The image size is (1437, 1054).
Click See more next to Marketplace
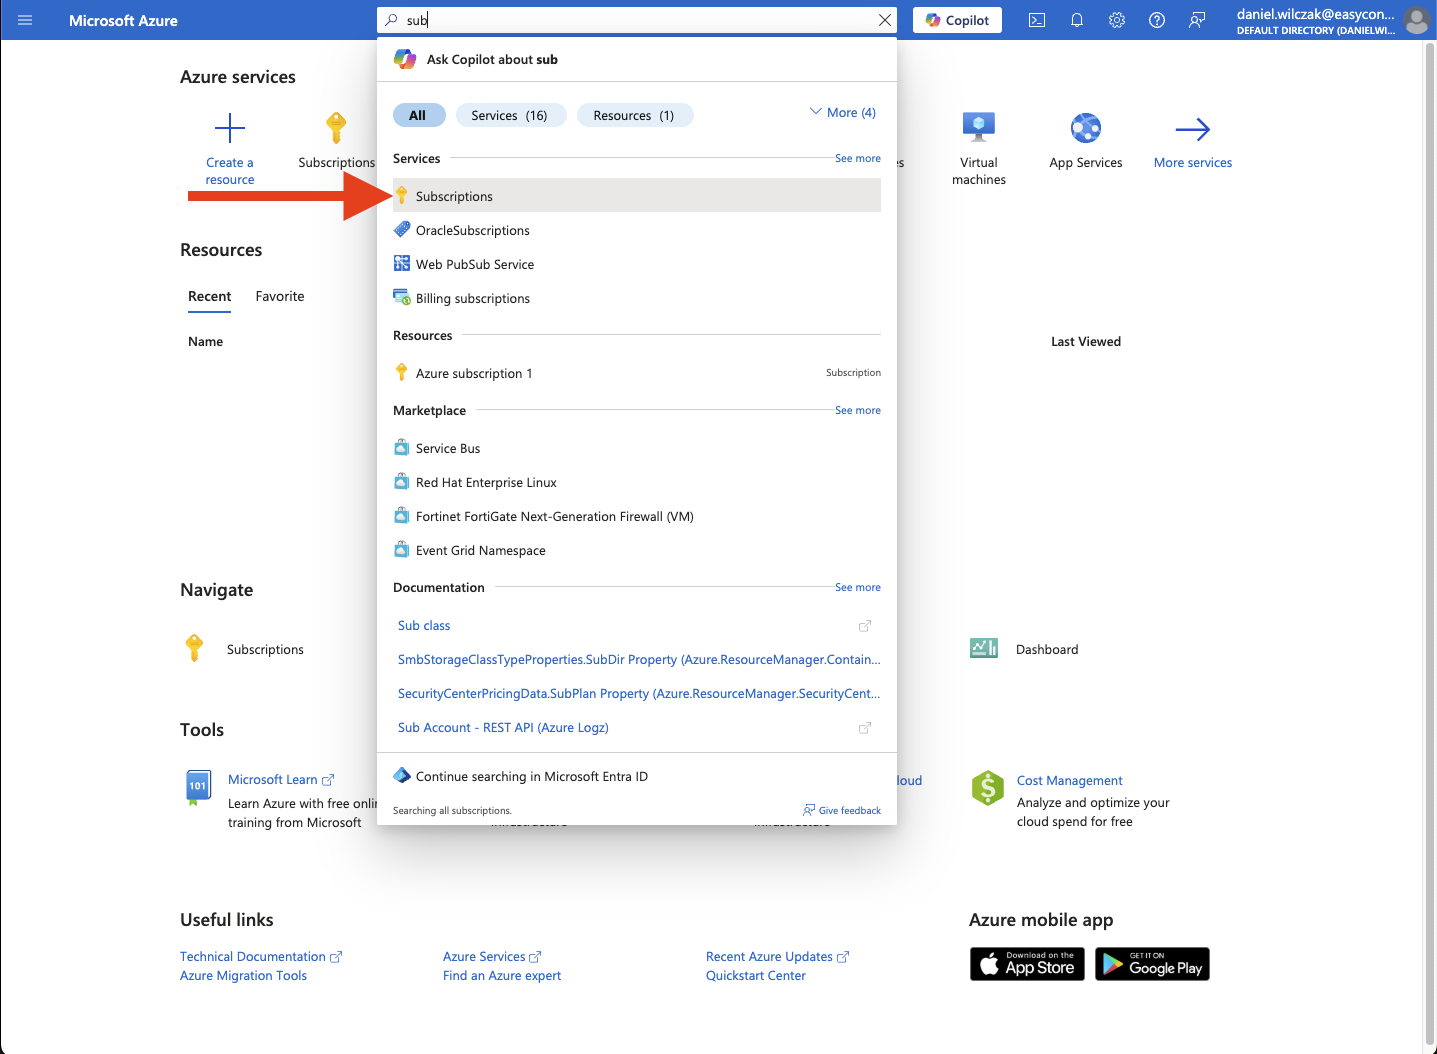tap(858, 410)
